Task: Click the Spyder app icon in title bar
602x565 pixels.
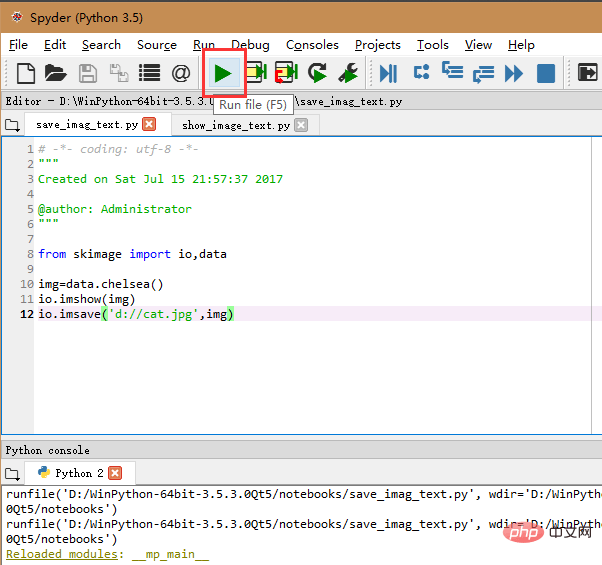Action: pyautogui.click(x=17, y=17)
